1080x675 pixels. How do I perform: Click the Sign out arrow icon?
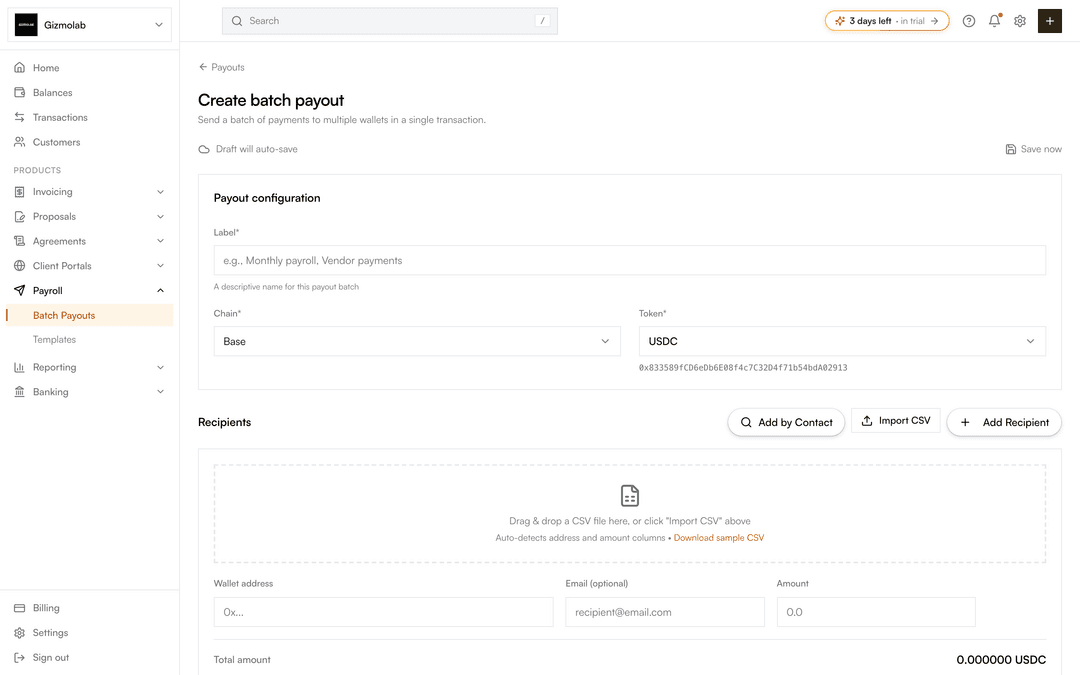[19, 658]
